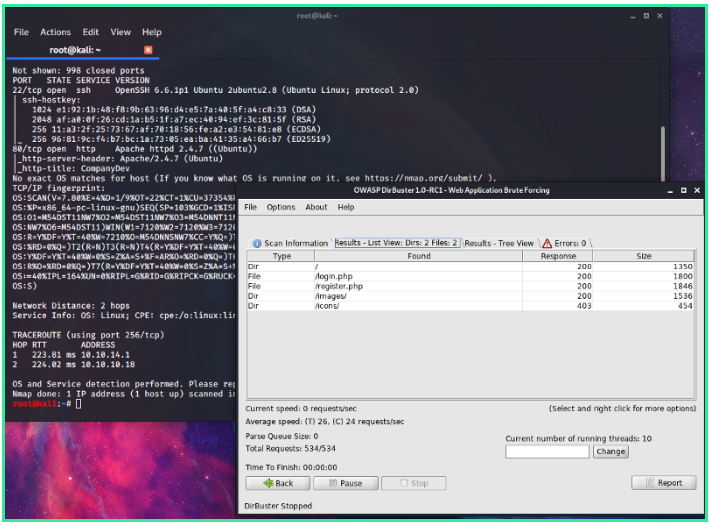The width and height of the screenshot is (710, 523).
Task: Switch to Results - List View tab
Action: (396, 243)
